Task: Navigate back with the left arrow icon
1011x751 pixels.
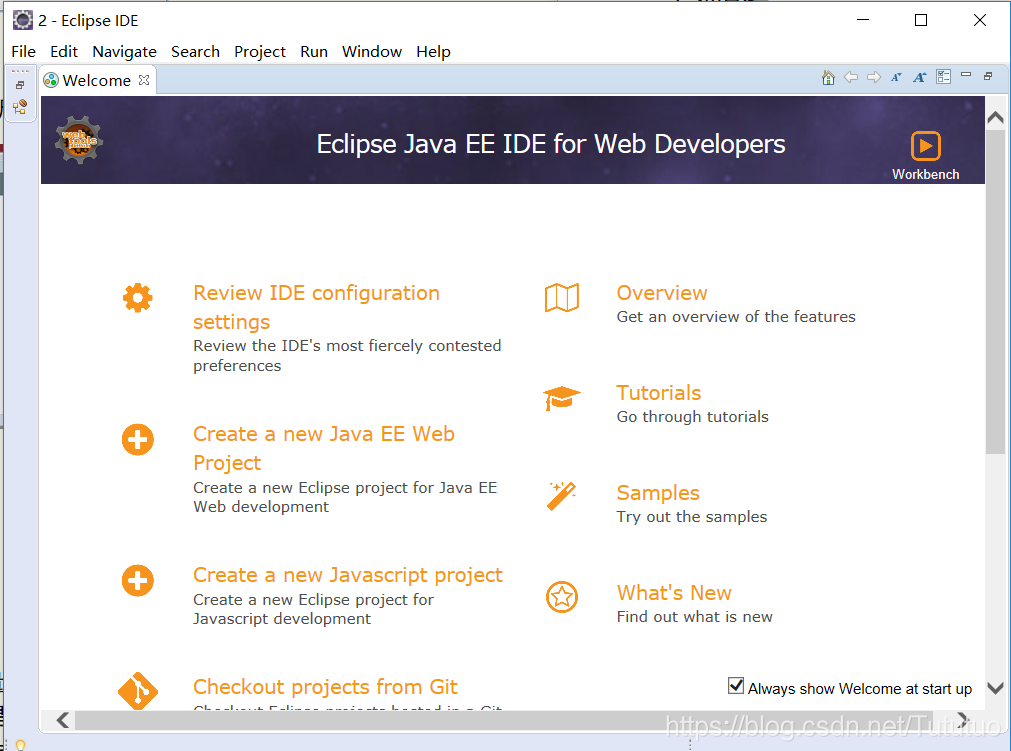Action: click(851, 77)
